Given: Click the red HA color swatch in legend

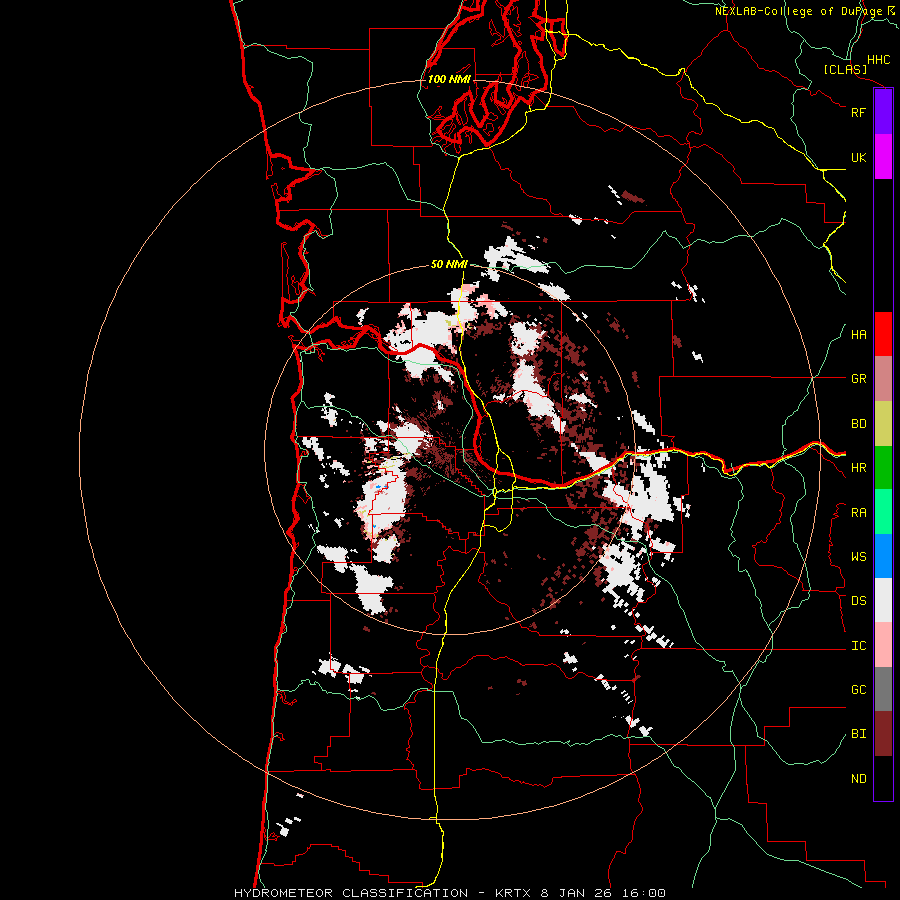Looking at the screenshot, I should tap(883, 334).
